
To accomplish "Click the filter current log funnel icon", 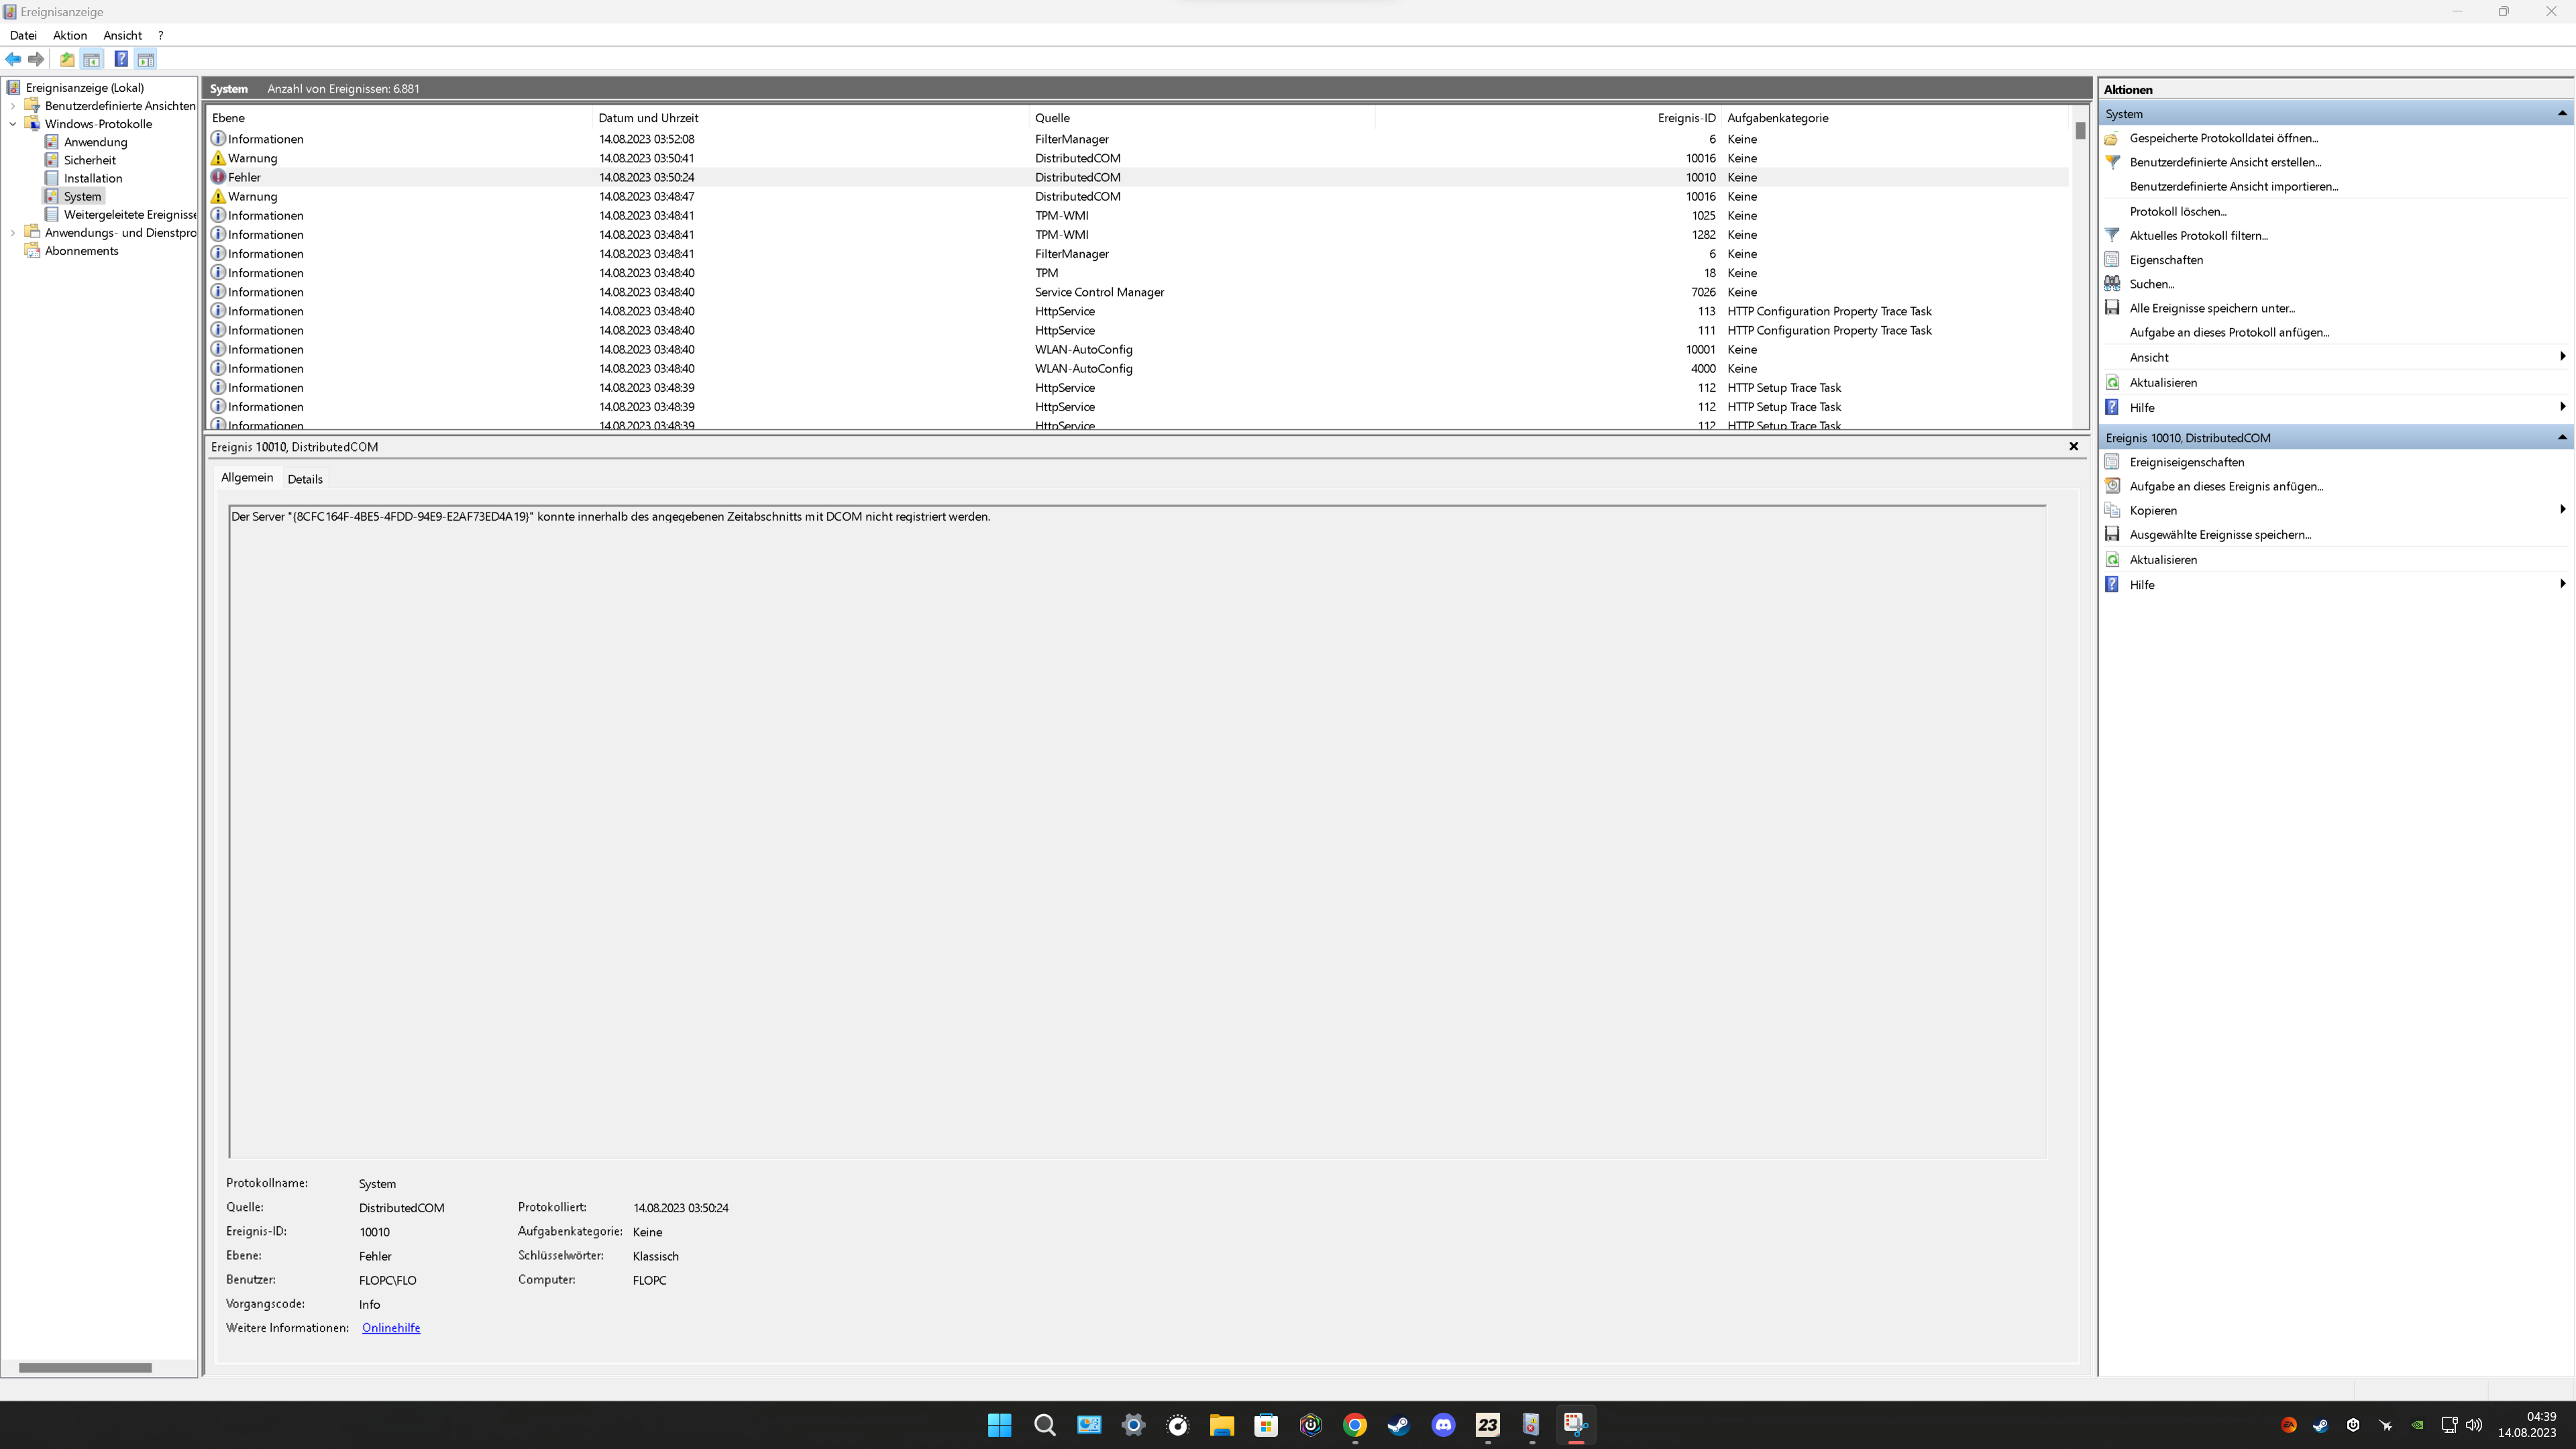I will (x=2112, y=235).
